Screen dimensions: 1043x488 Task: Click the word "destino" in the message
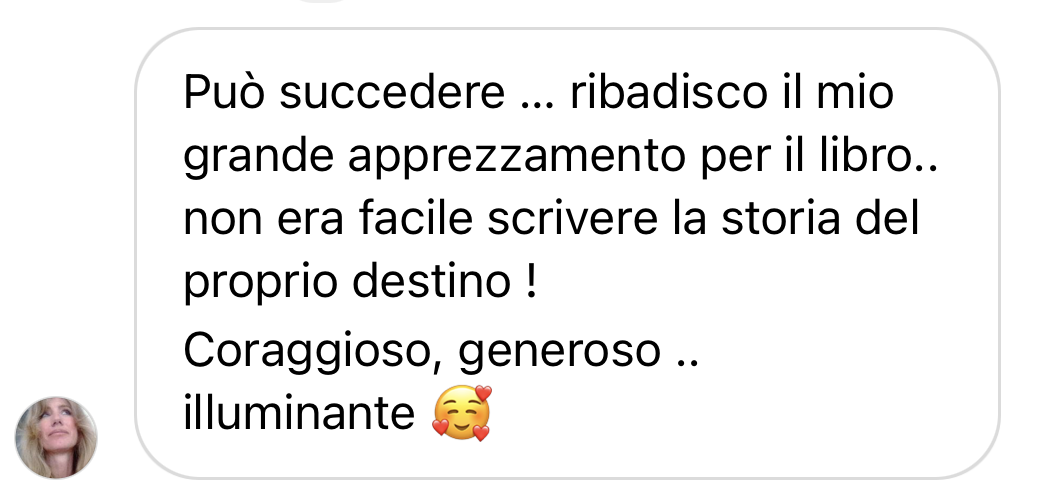click(x=431, y=283)
